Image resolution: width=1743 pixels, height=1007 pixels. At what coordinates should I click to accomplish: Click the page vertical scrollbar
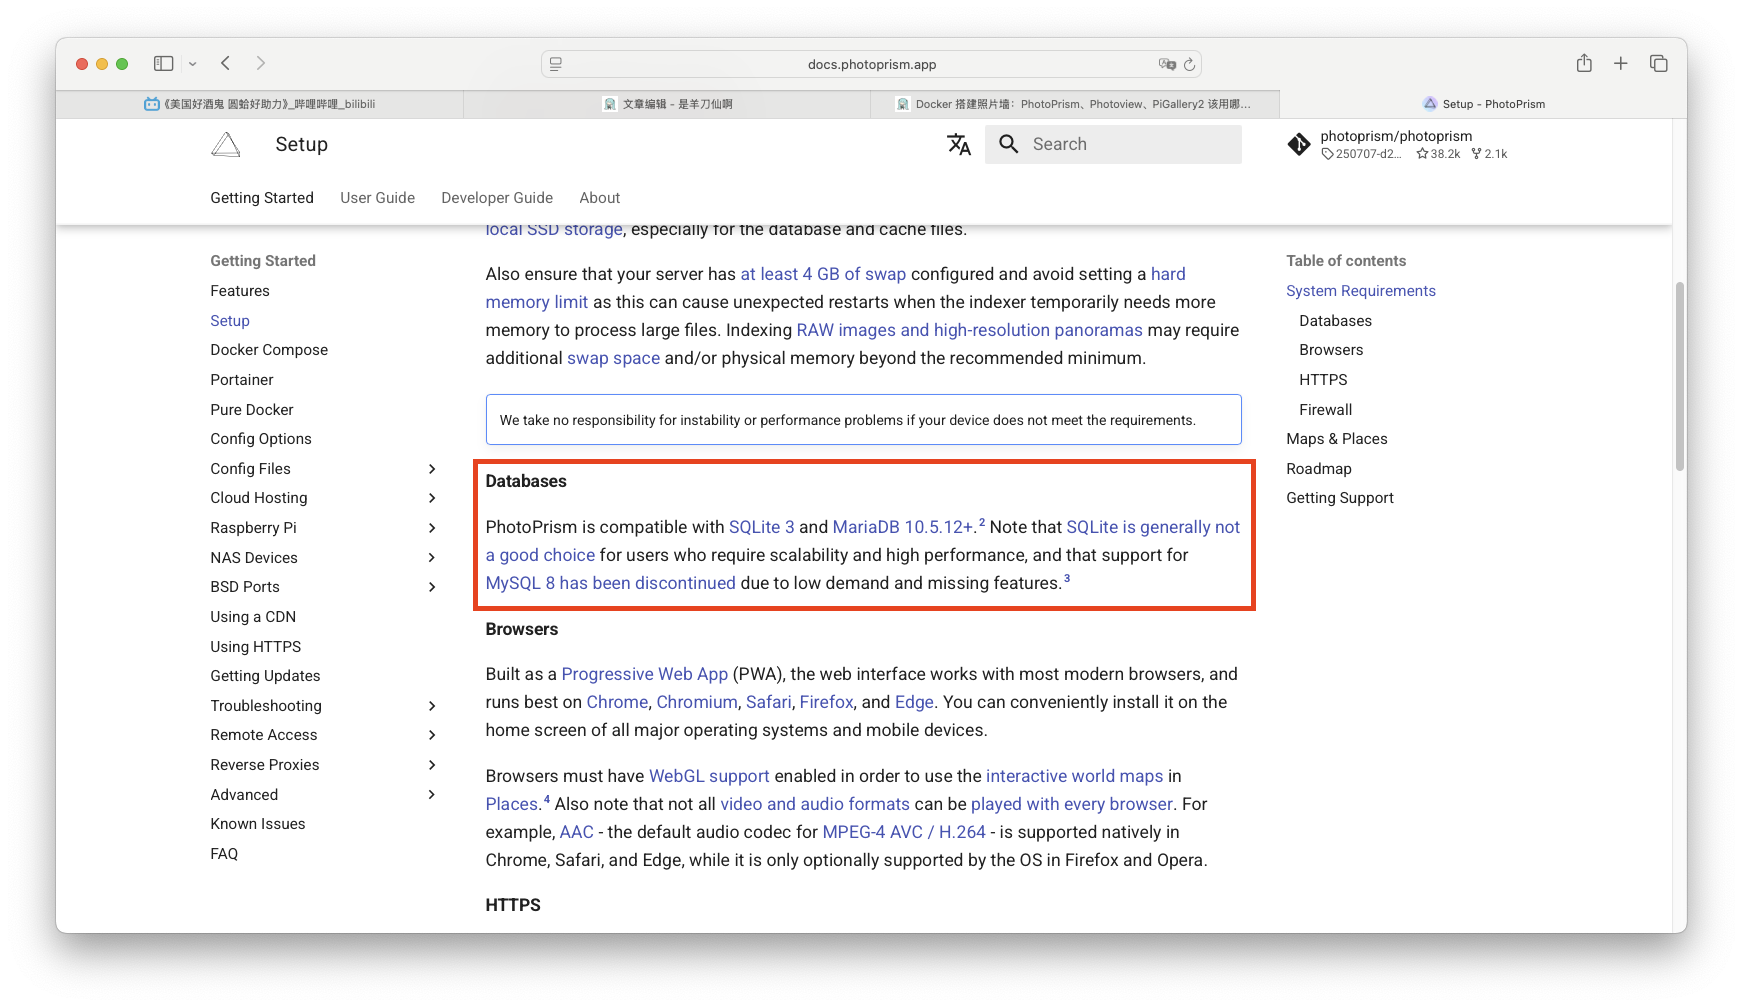(x=1679, y=376)
